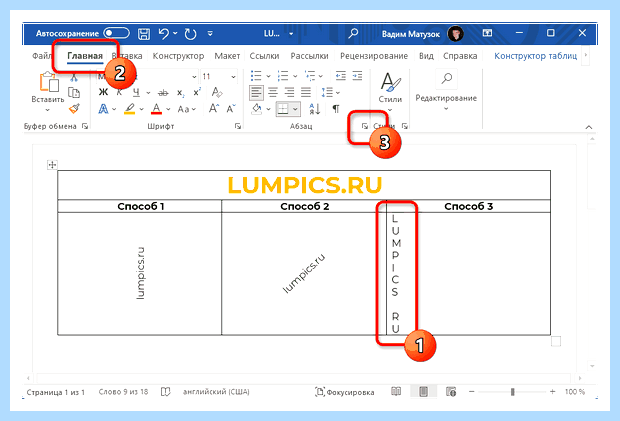Image resolution: width=620 pixels, height=421 pixels.
Task: Toggle underline Ч formatting
Action: click(136, 92)
